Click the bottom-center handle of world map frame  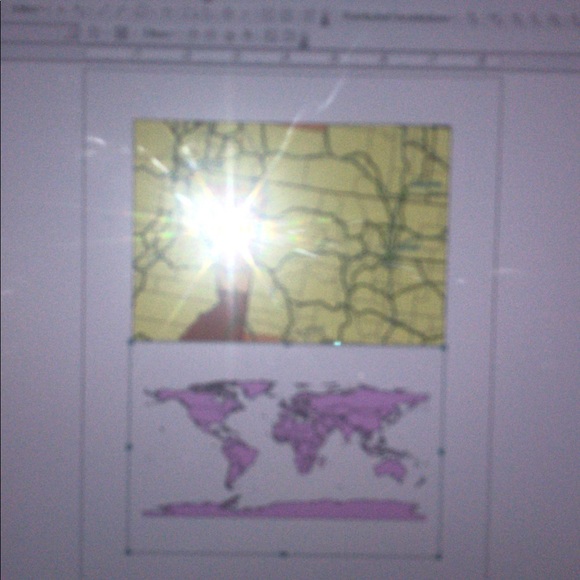click(x=283, y=554)
